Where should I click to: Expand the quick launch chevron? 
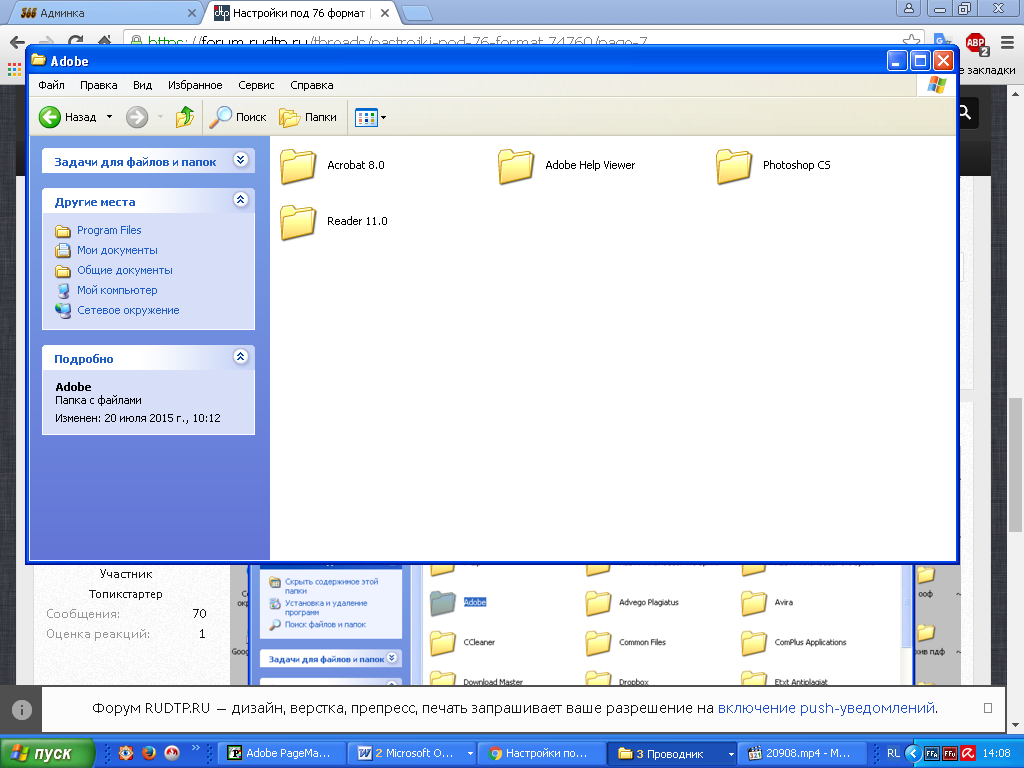pos(195,748)
